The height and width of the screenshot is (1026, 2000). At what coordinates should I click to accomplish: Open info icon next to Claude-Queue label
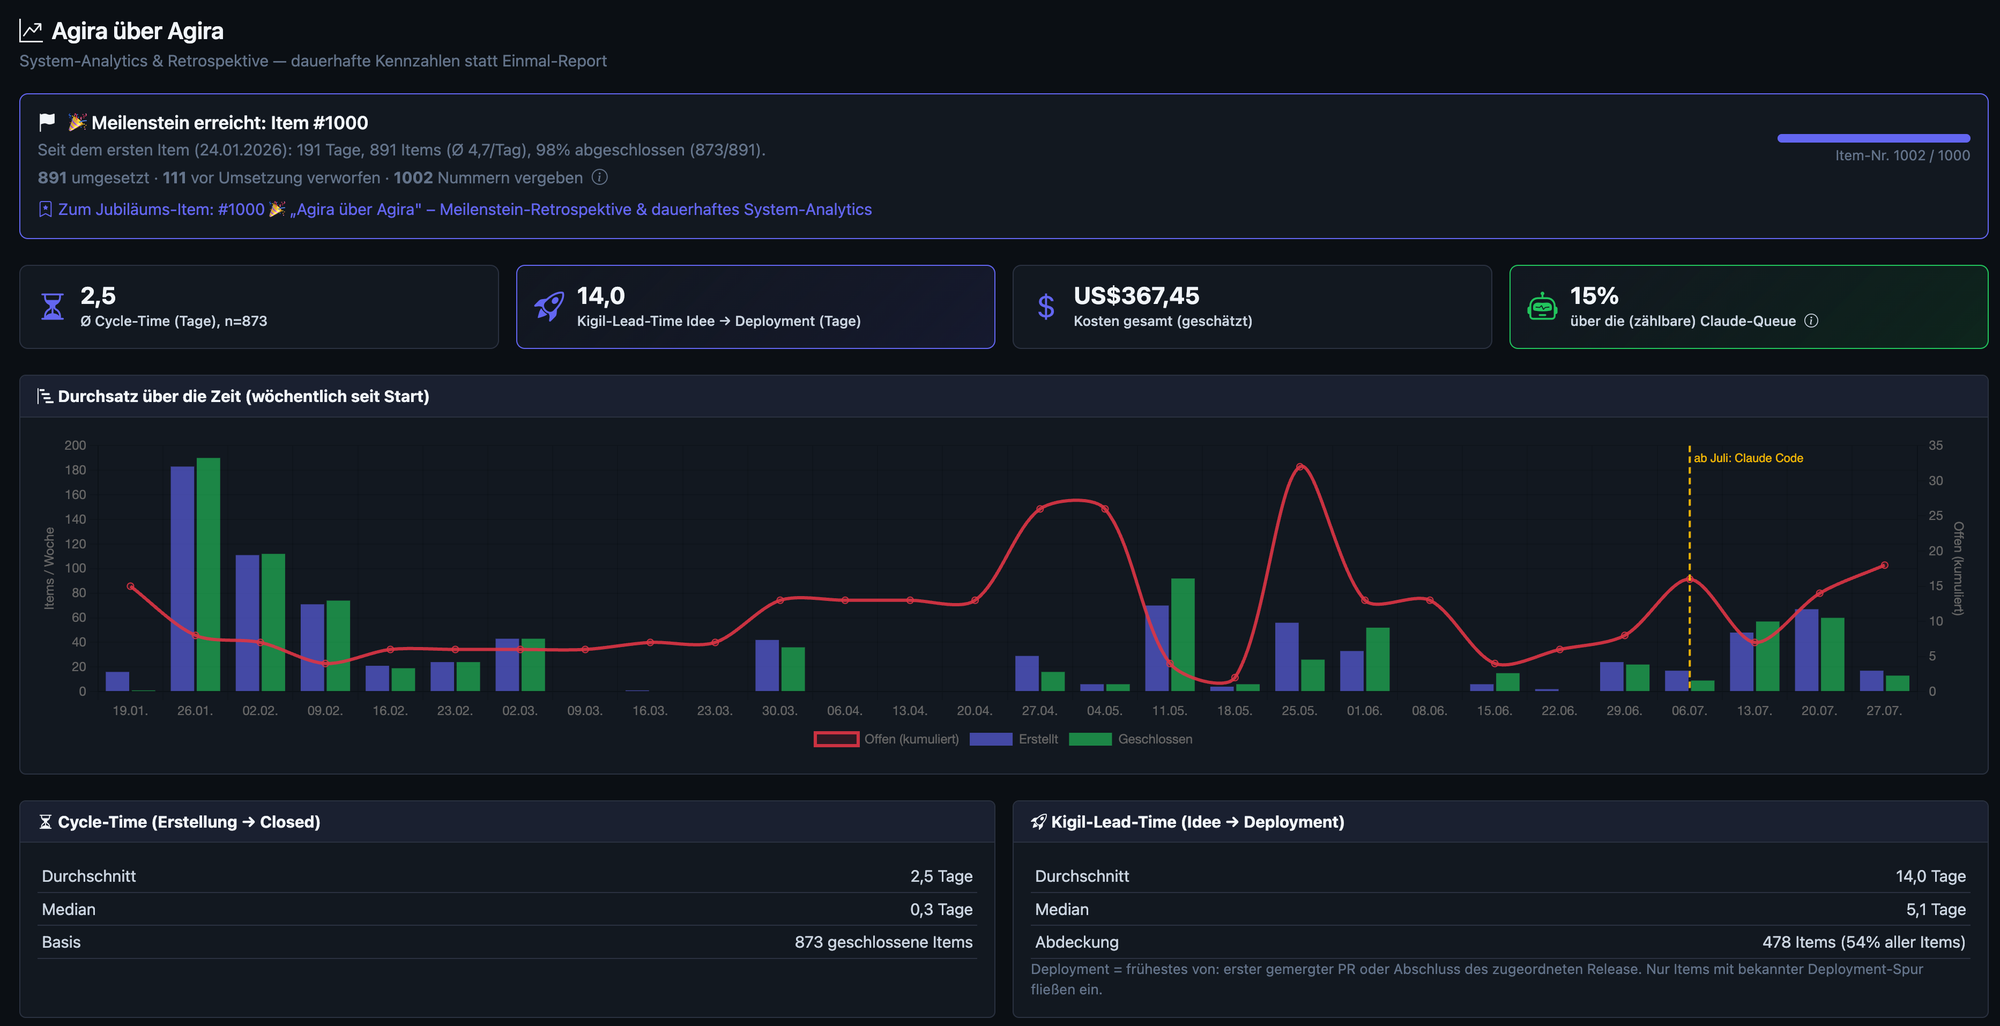coord(1811,321)
